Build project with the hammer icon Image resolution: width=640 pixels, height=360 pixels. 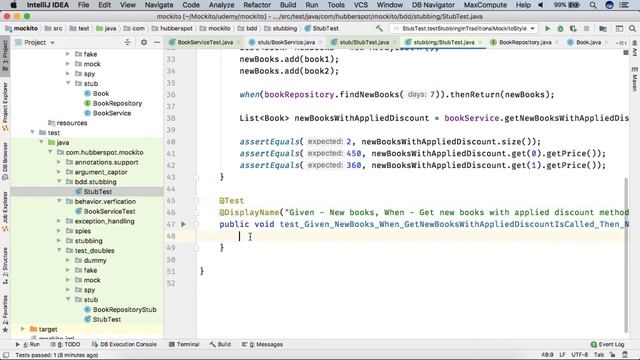379,29
